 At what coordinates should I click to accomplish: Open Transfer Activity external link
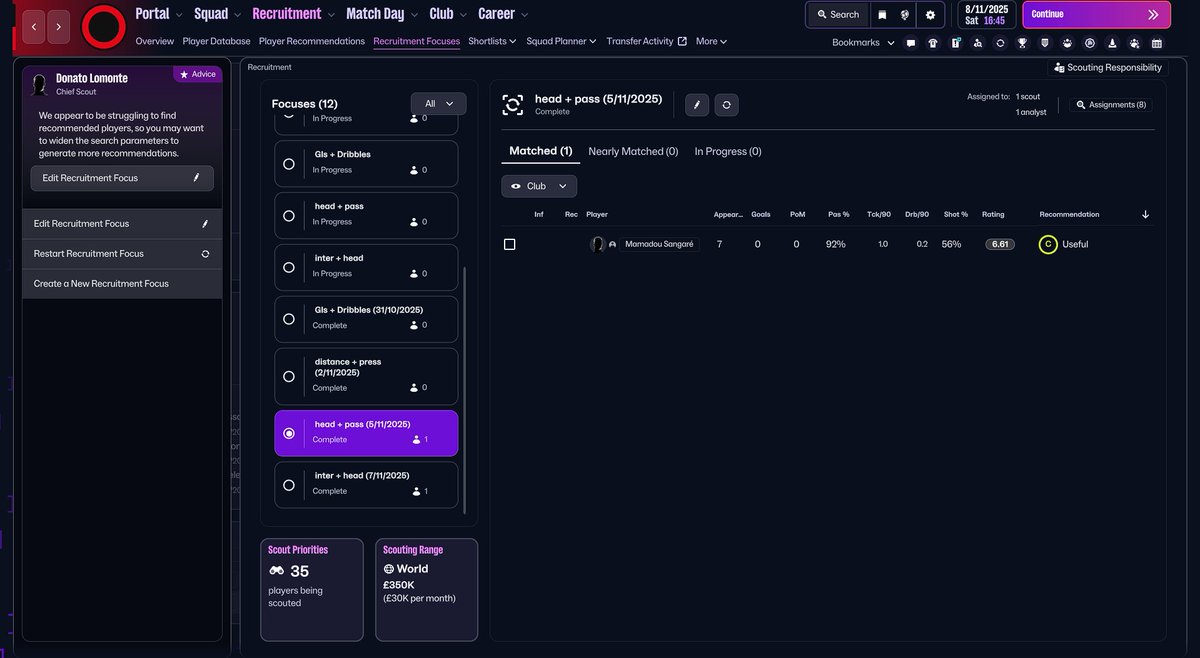pyautogui.click(x=646, y=42)
